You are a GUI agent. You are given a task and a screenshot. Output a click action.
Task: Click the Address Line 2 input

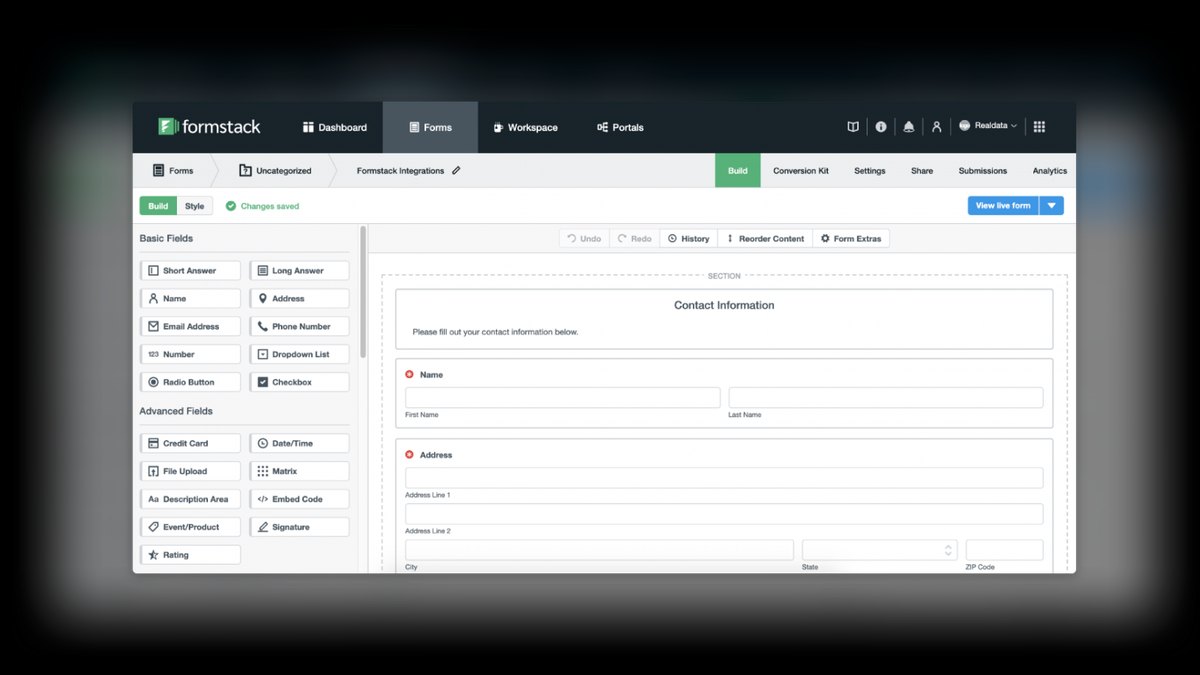(724, 514)
